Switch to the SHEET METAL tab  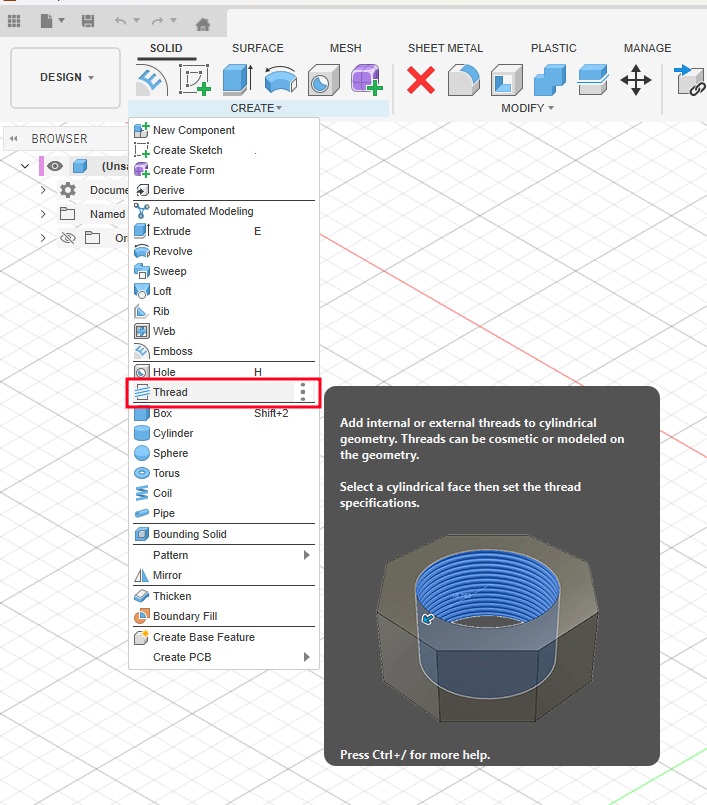(x=445, y=48)
